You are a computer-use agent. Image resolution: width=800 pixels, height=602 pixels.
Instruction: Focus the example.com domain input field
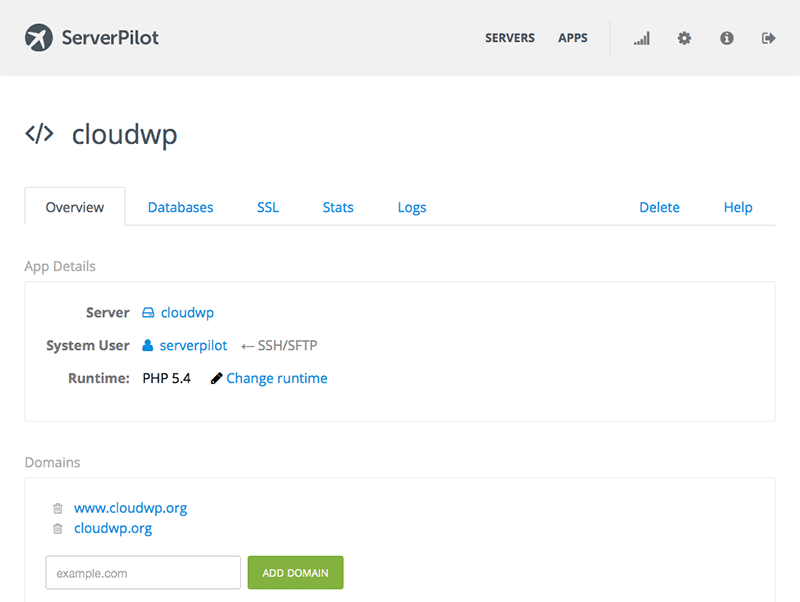143,573
